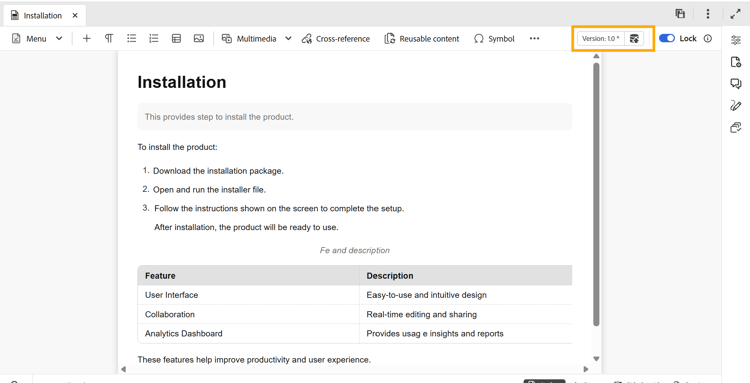Click the info icon beside Lock
The image size is (750, 383).
click(x=708, y=38)
